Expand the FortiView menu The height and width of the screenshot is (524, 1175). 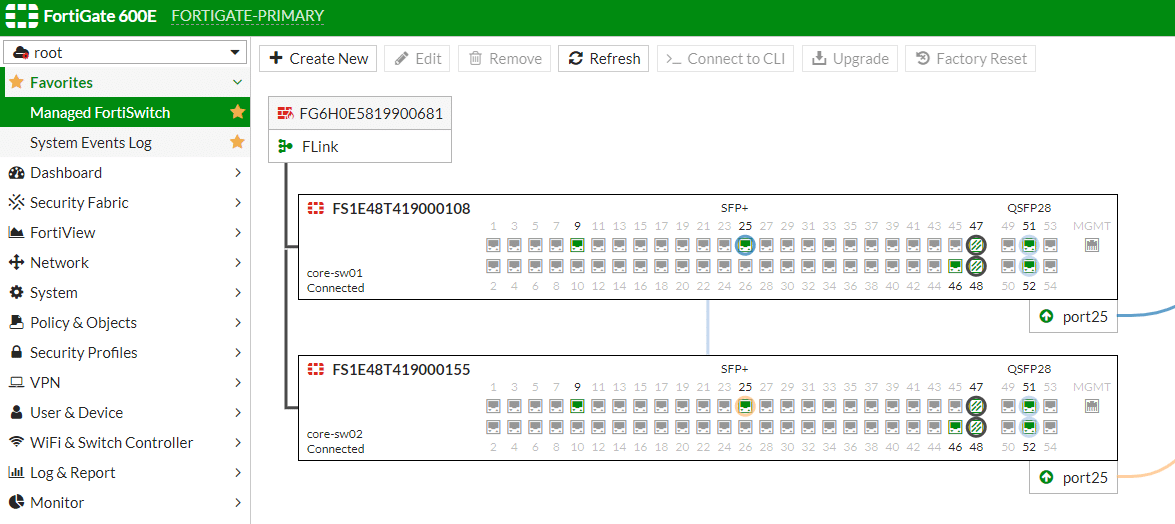[x=125, y=232]
